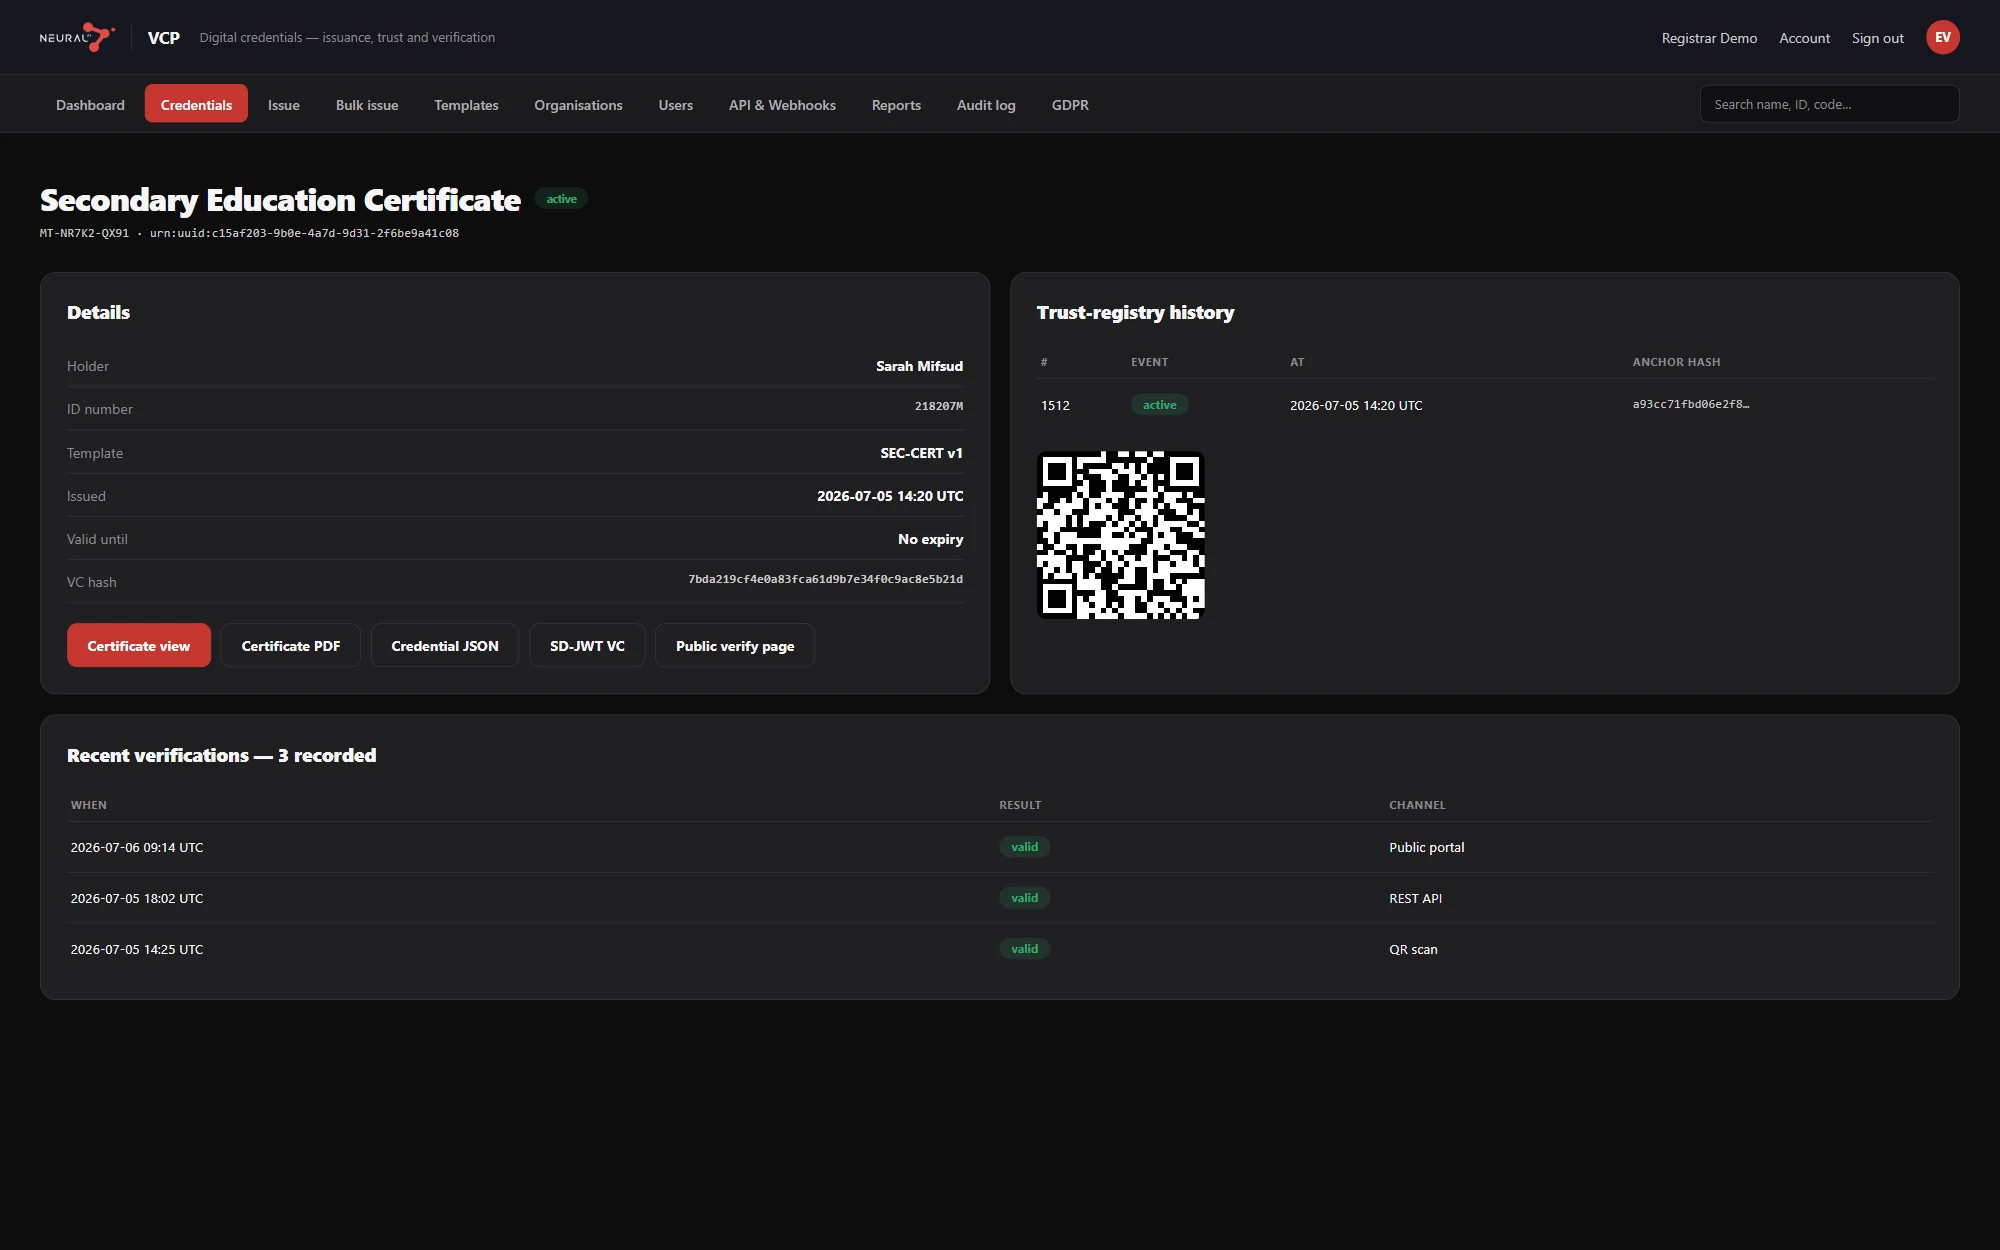This screenshot has height=1250, width=2000.
Task: Click valid badge for QR scan verification
Action: coord(1024,948)
